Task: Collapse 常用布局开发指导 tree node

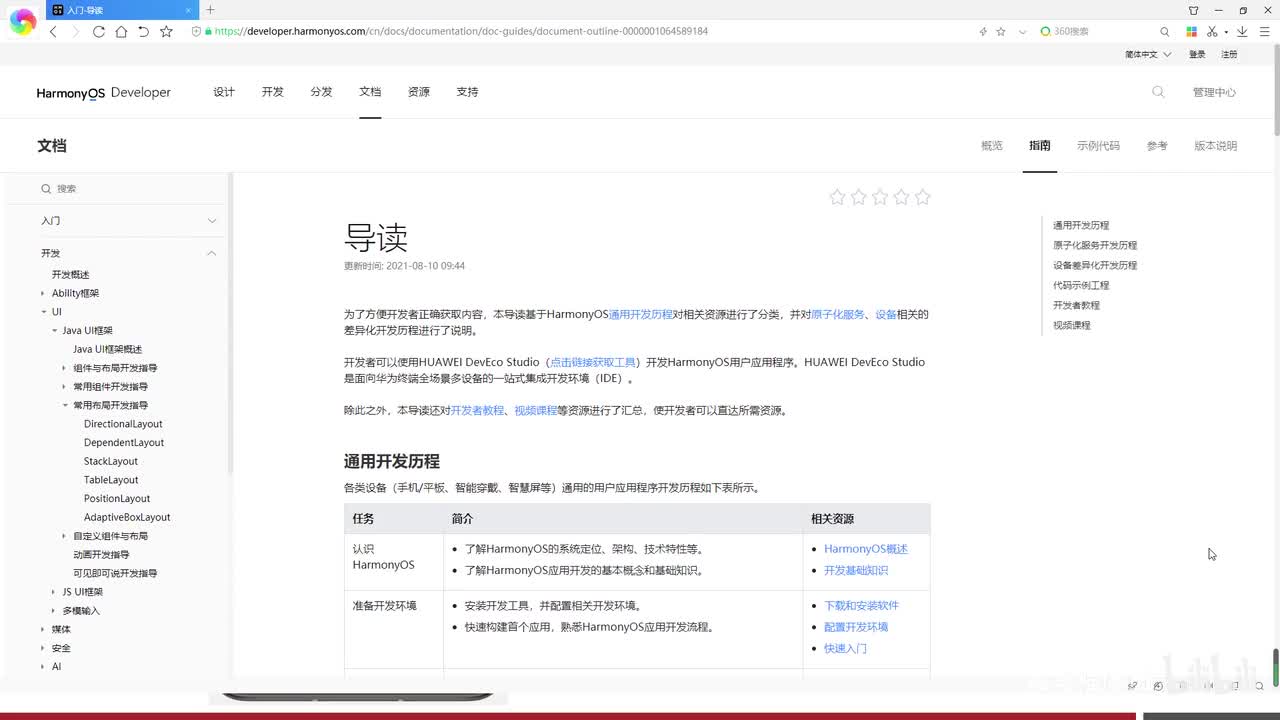Action: (x=64, y=406)
